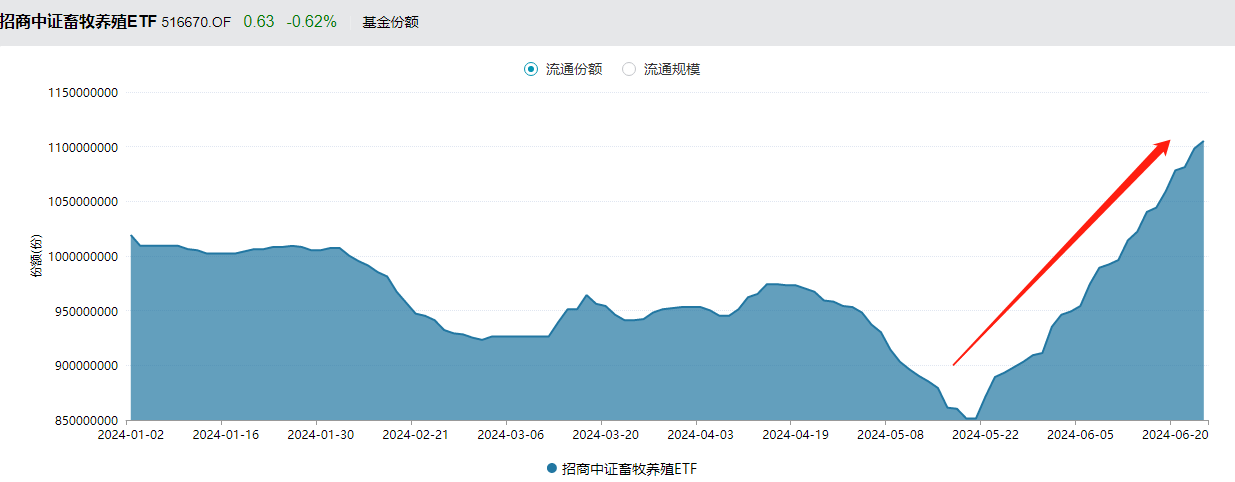This screenshot has width=1235, height=482.
Task: Select the 流通份额 radio button
Action: pos(531,69)
